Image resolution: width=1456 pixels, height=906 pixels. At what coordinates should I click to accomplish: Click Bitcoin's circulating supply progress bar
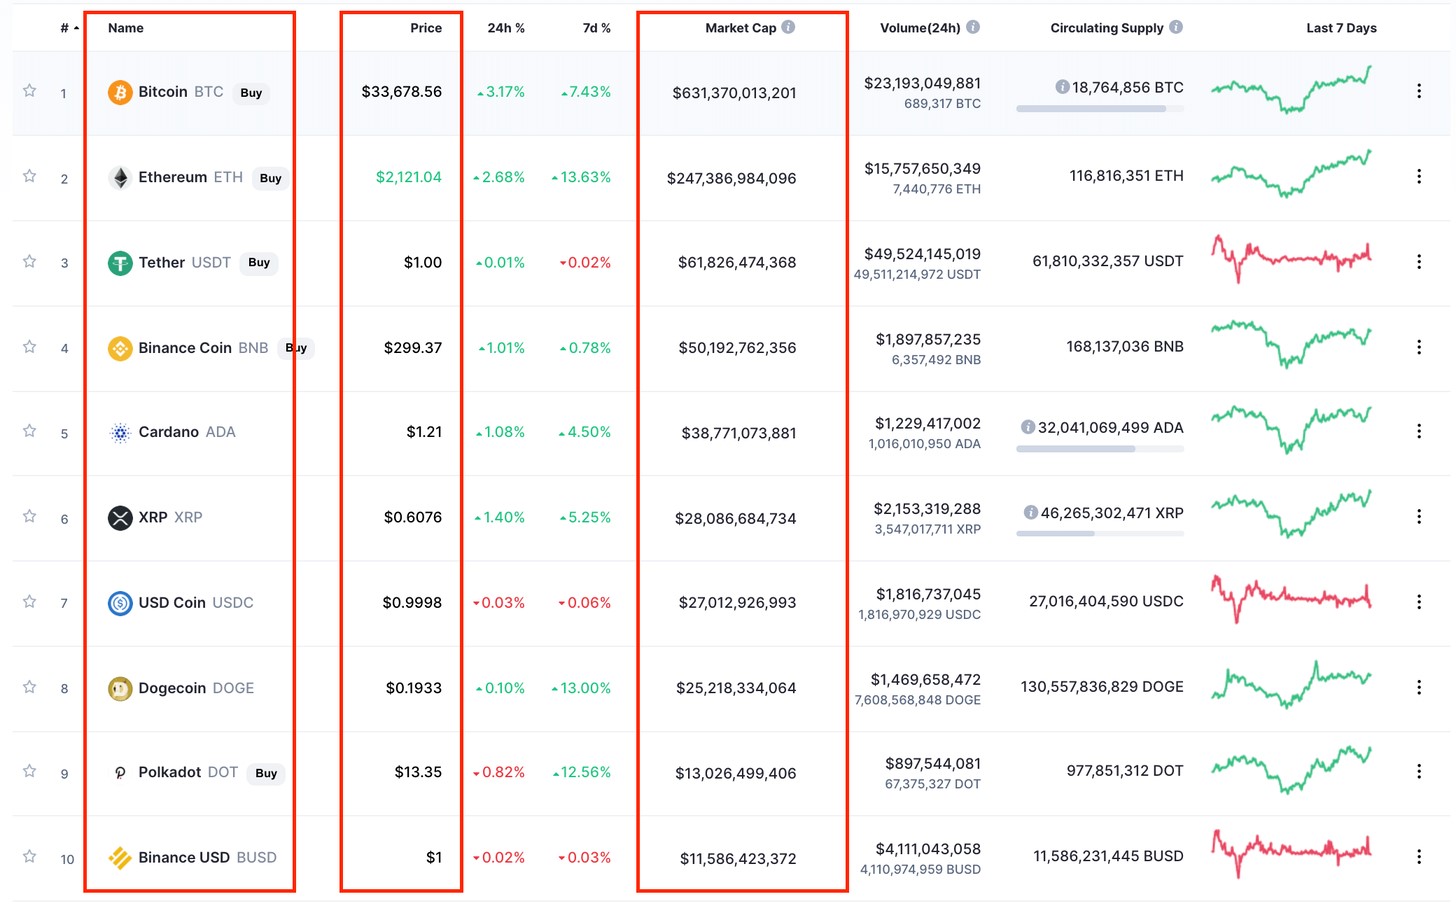point(1100,109)
